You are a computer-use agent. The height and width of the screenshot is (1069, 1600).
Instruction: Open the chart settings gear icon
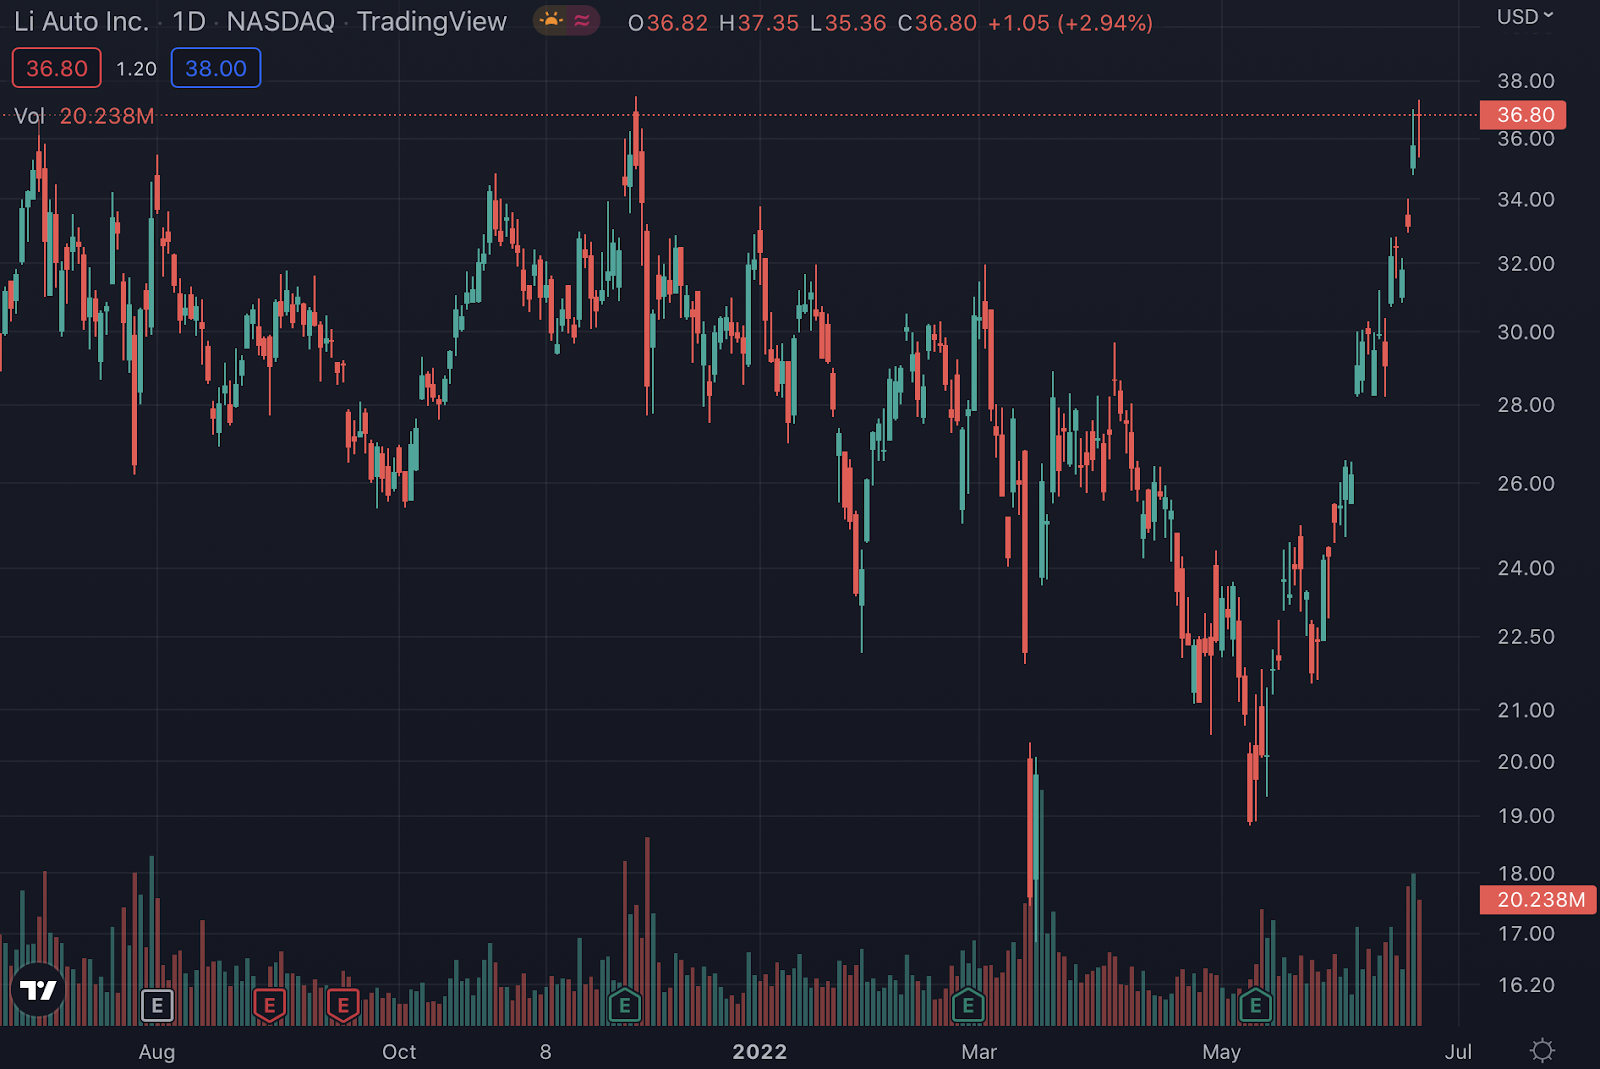pos(1543,1051)
